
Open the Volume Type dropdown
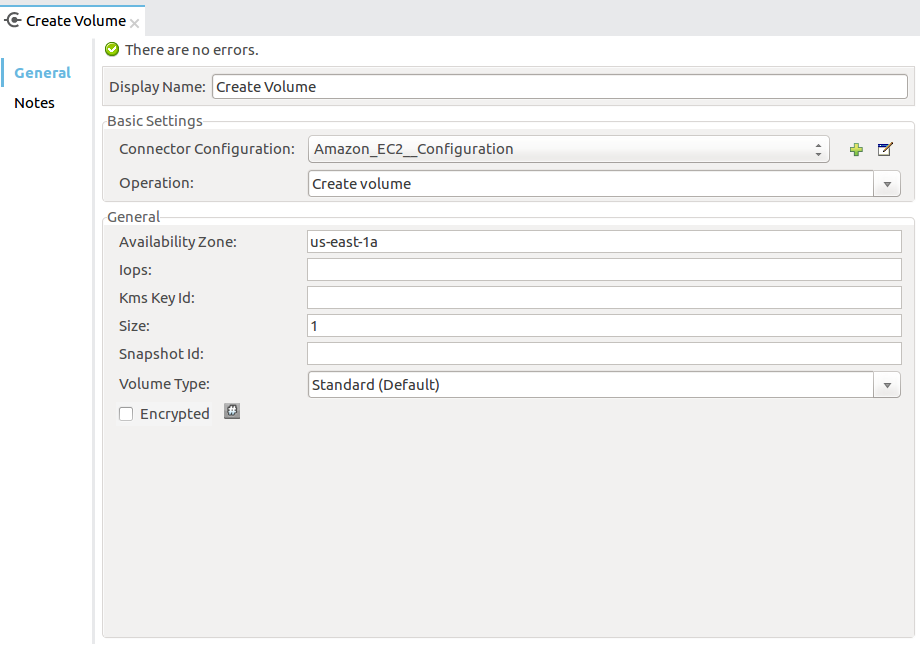[x=888, y=384]
